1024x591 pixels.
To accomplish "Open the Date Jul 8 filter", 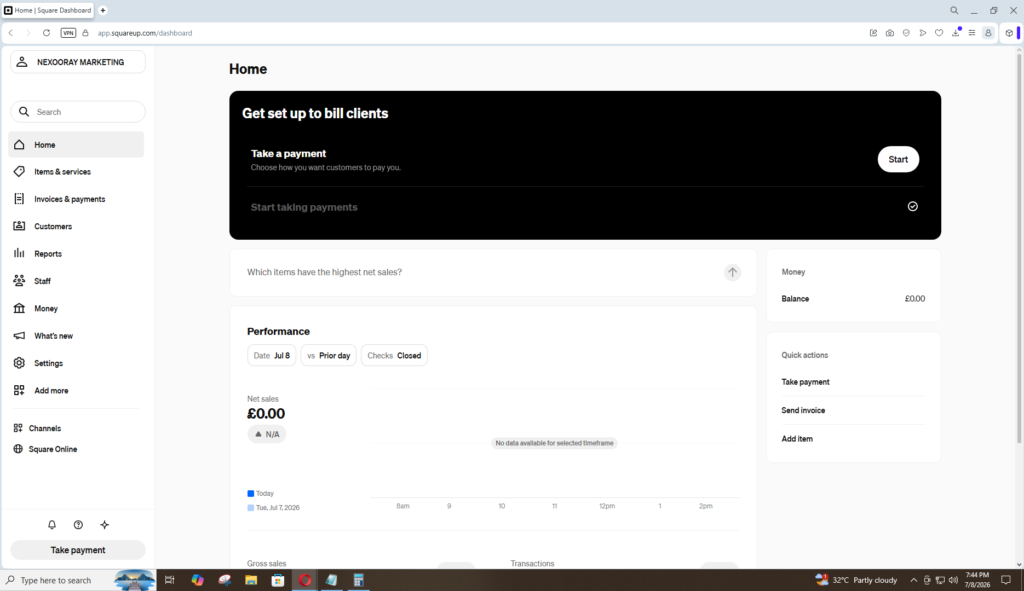I will 272,355.
